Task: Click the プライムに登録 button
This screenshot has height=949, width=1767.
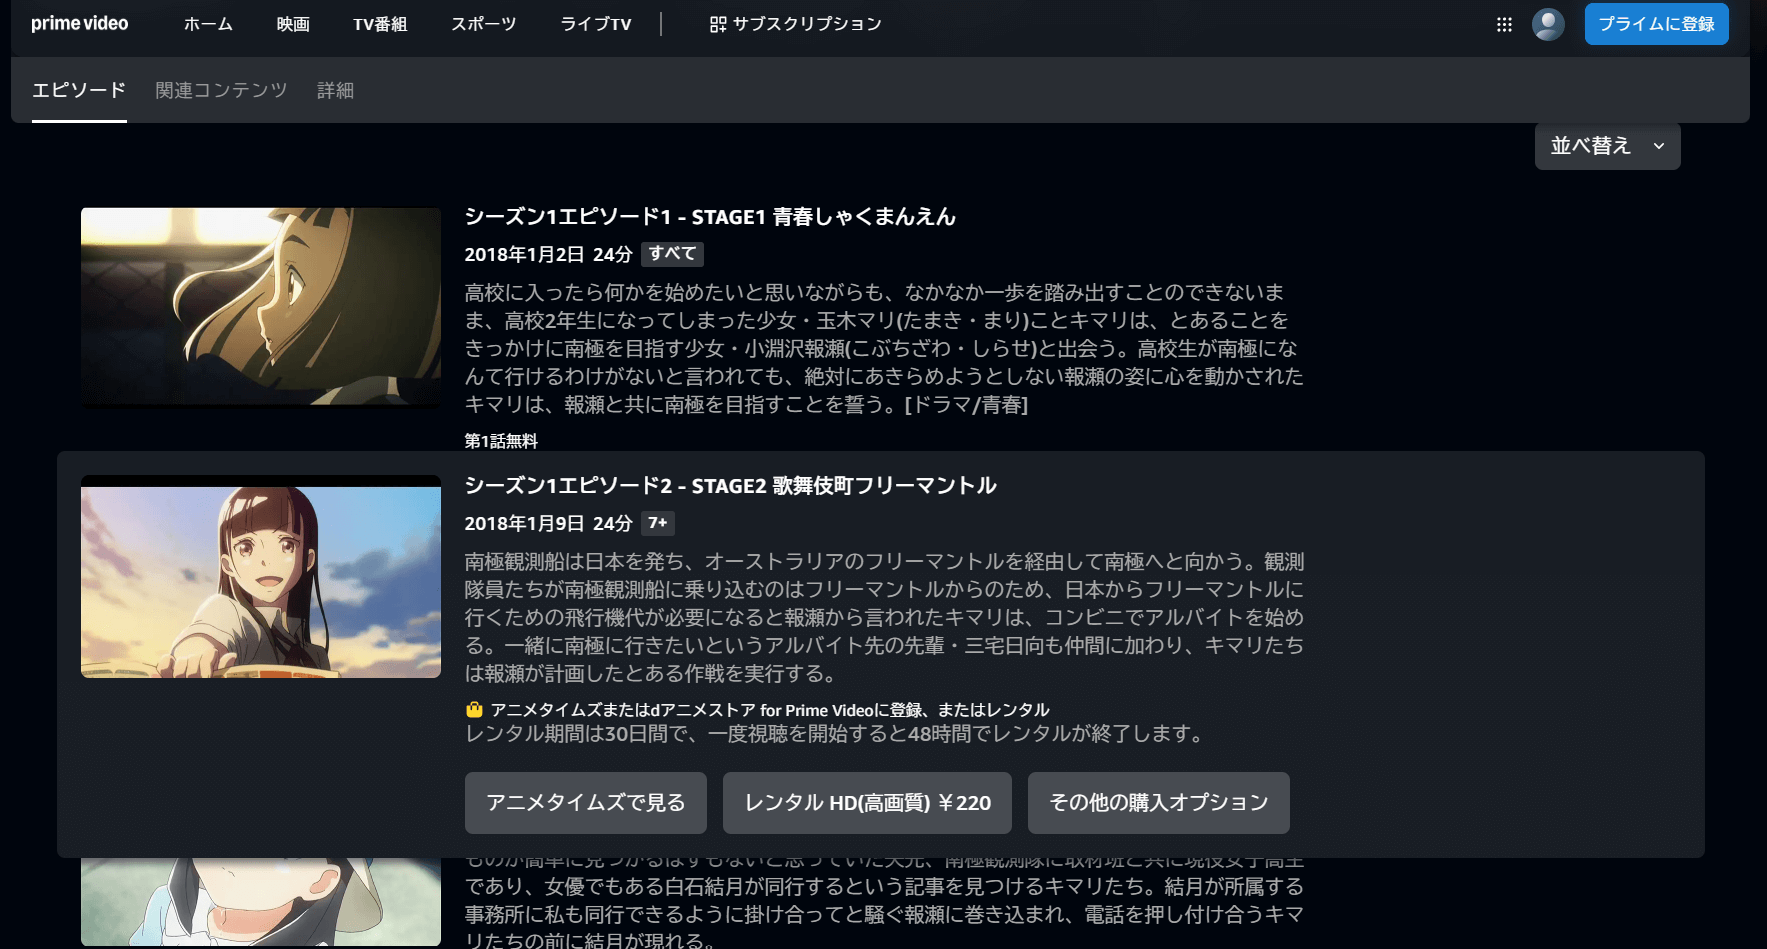Action: coord(1656,24)
